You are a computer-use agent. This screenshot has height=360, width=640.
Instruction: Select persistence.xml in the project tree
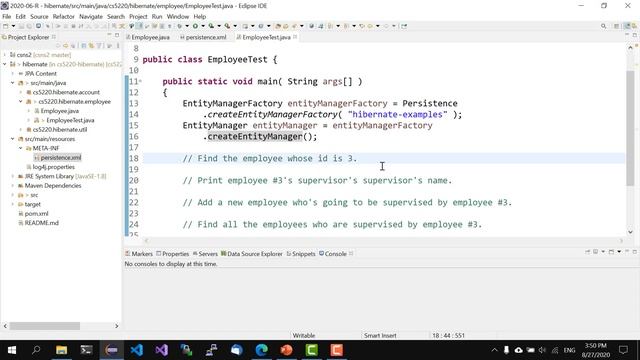pos(61,158)
